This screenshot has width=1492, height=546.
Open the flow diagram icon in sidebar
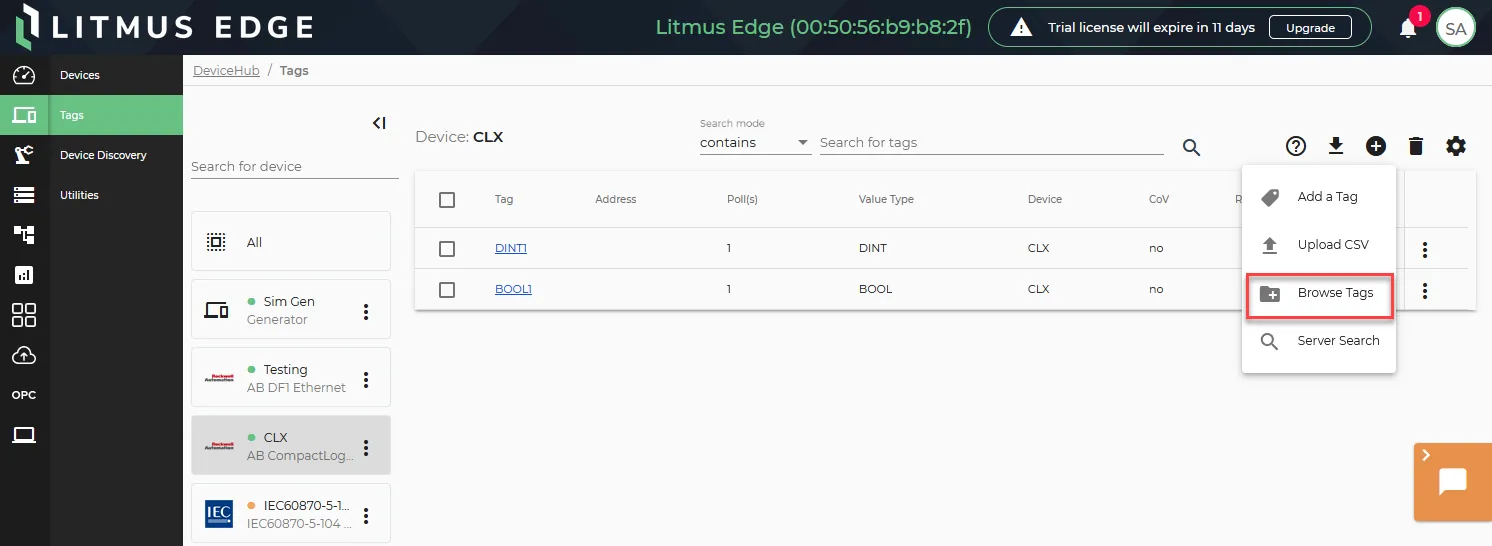(24, 235)
